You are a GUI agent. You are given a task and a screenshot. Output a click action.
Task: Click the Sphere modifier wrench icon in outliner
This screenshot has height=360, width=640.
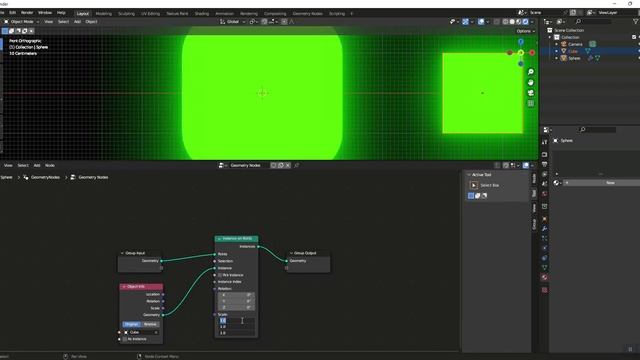[x=590, y=58]
